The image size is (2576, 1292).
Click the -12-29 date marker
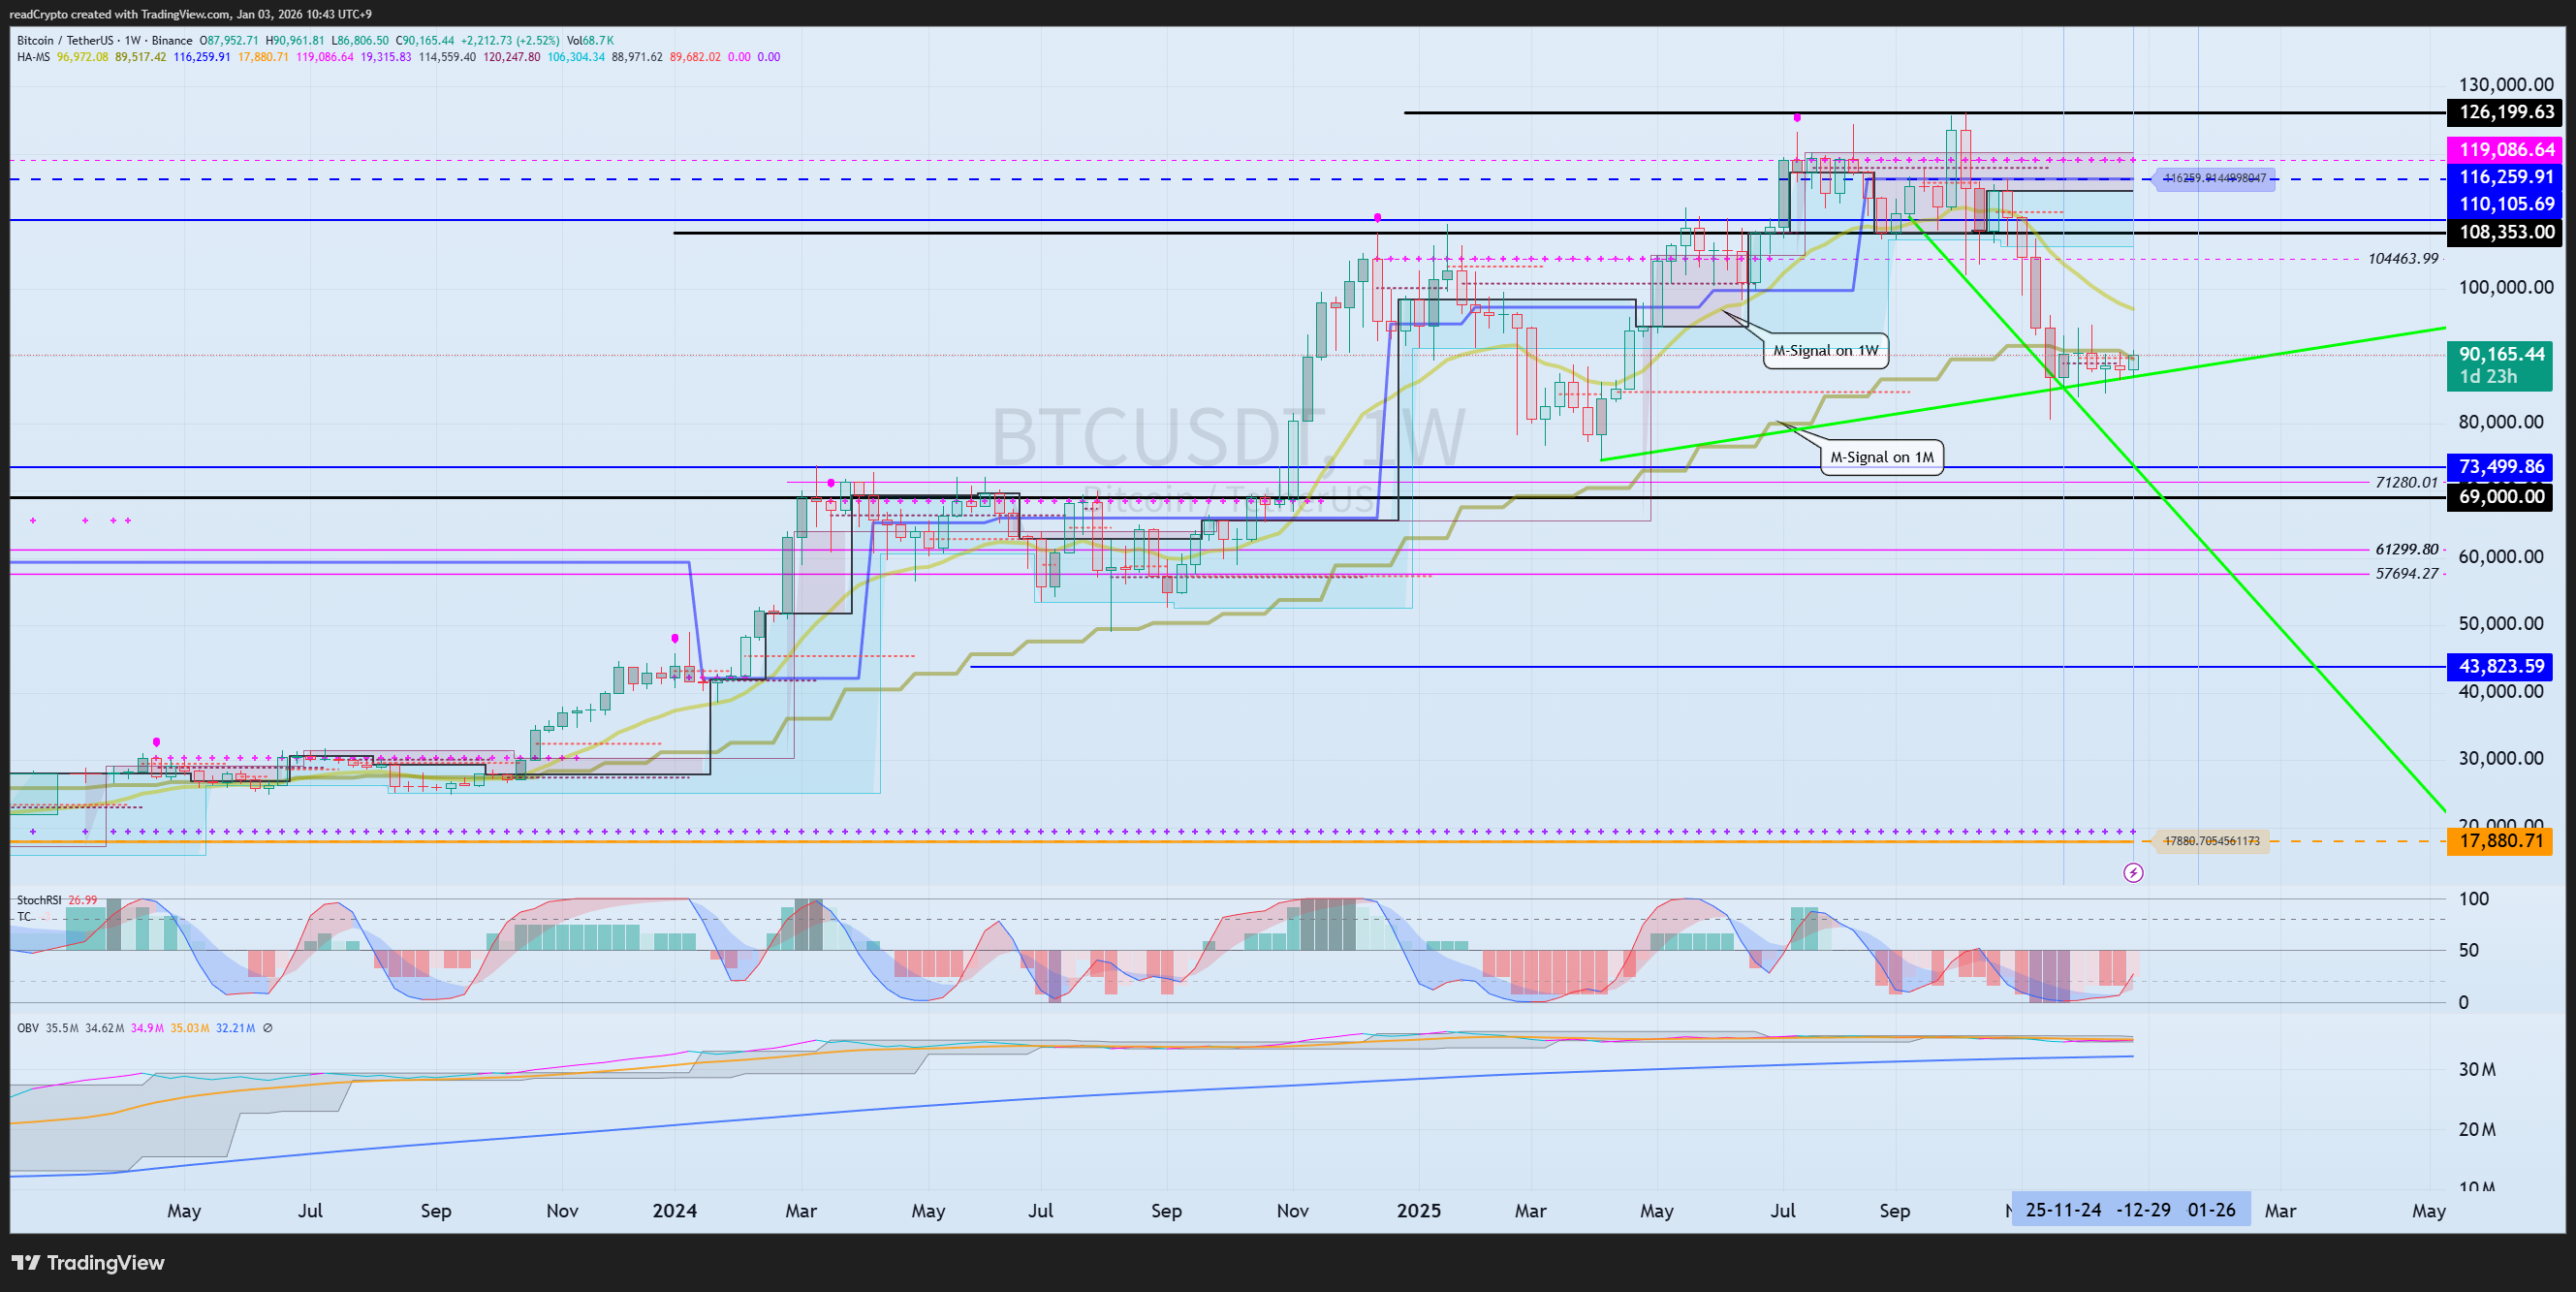click(x=2143, y=1210)
